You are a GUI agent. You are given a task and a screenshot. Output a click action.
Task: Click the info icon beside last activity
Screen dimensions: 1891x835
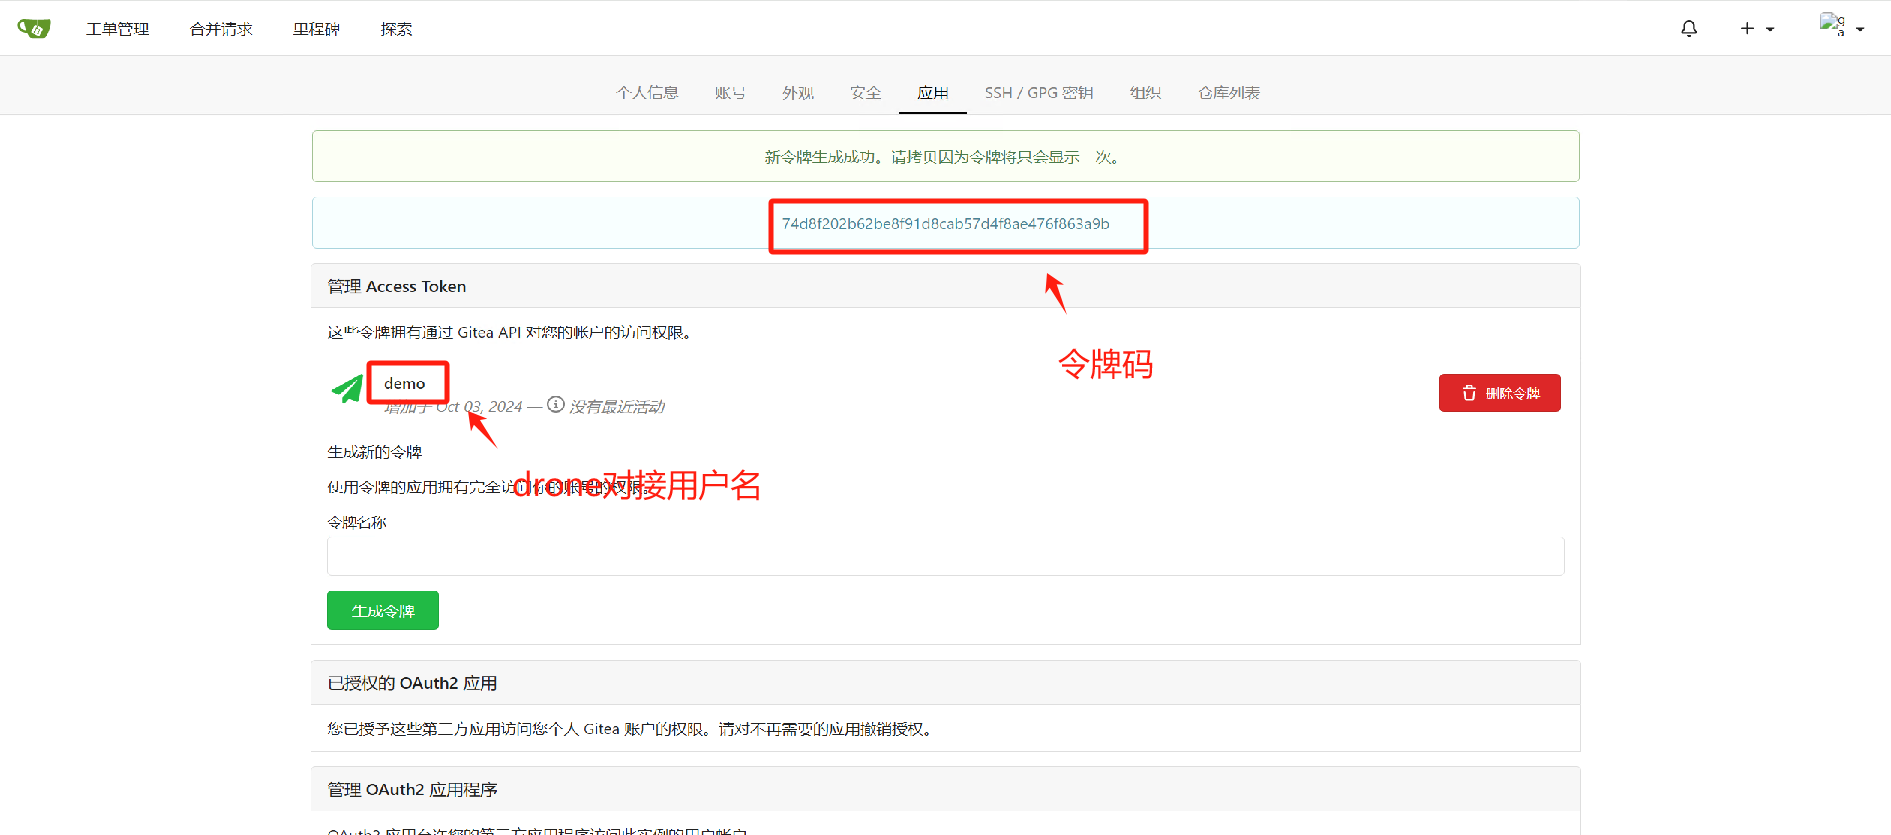pyautogui.click(x=556, y=405)
